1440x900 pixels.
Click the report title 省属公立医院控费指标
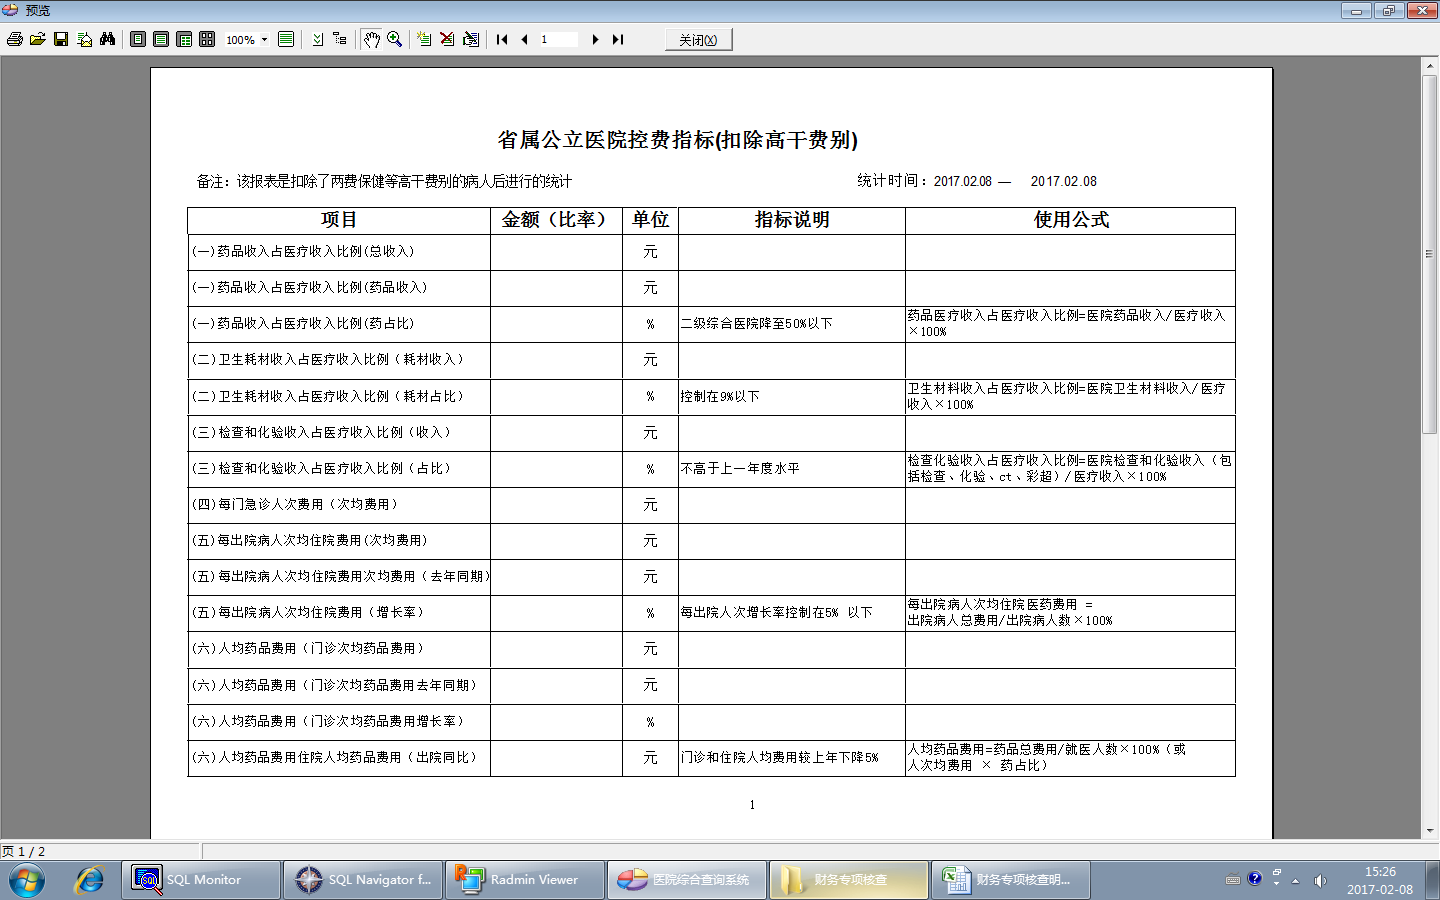tap(677, 140)
